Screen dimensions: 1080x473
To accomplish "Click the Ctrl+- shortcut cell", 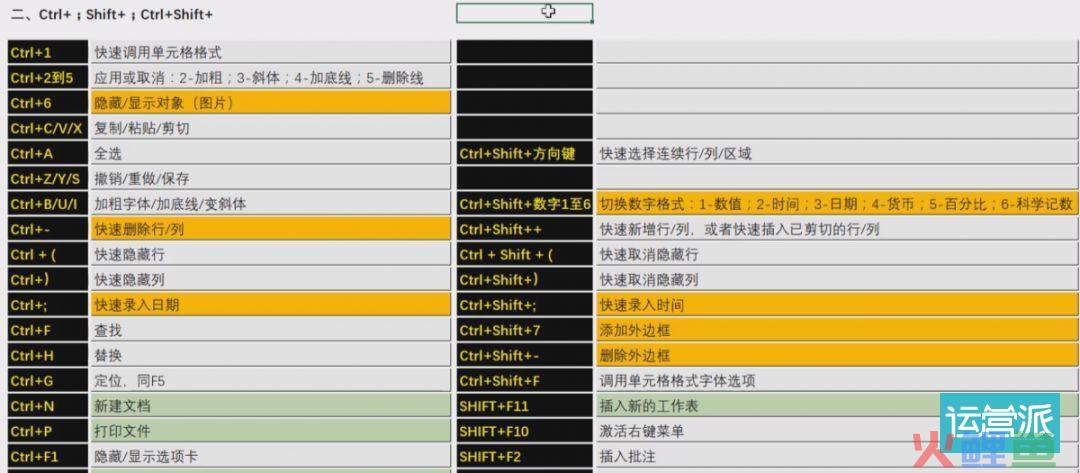I will click(48, 229).
